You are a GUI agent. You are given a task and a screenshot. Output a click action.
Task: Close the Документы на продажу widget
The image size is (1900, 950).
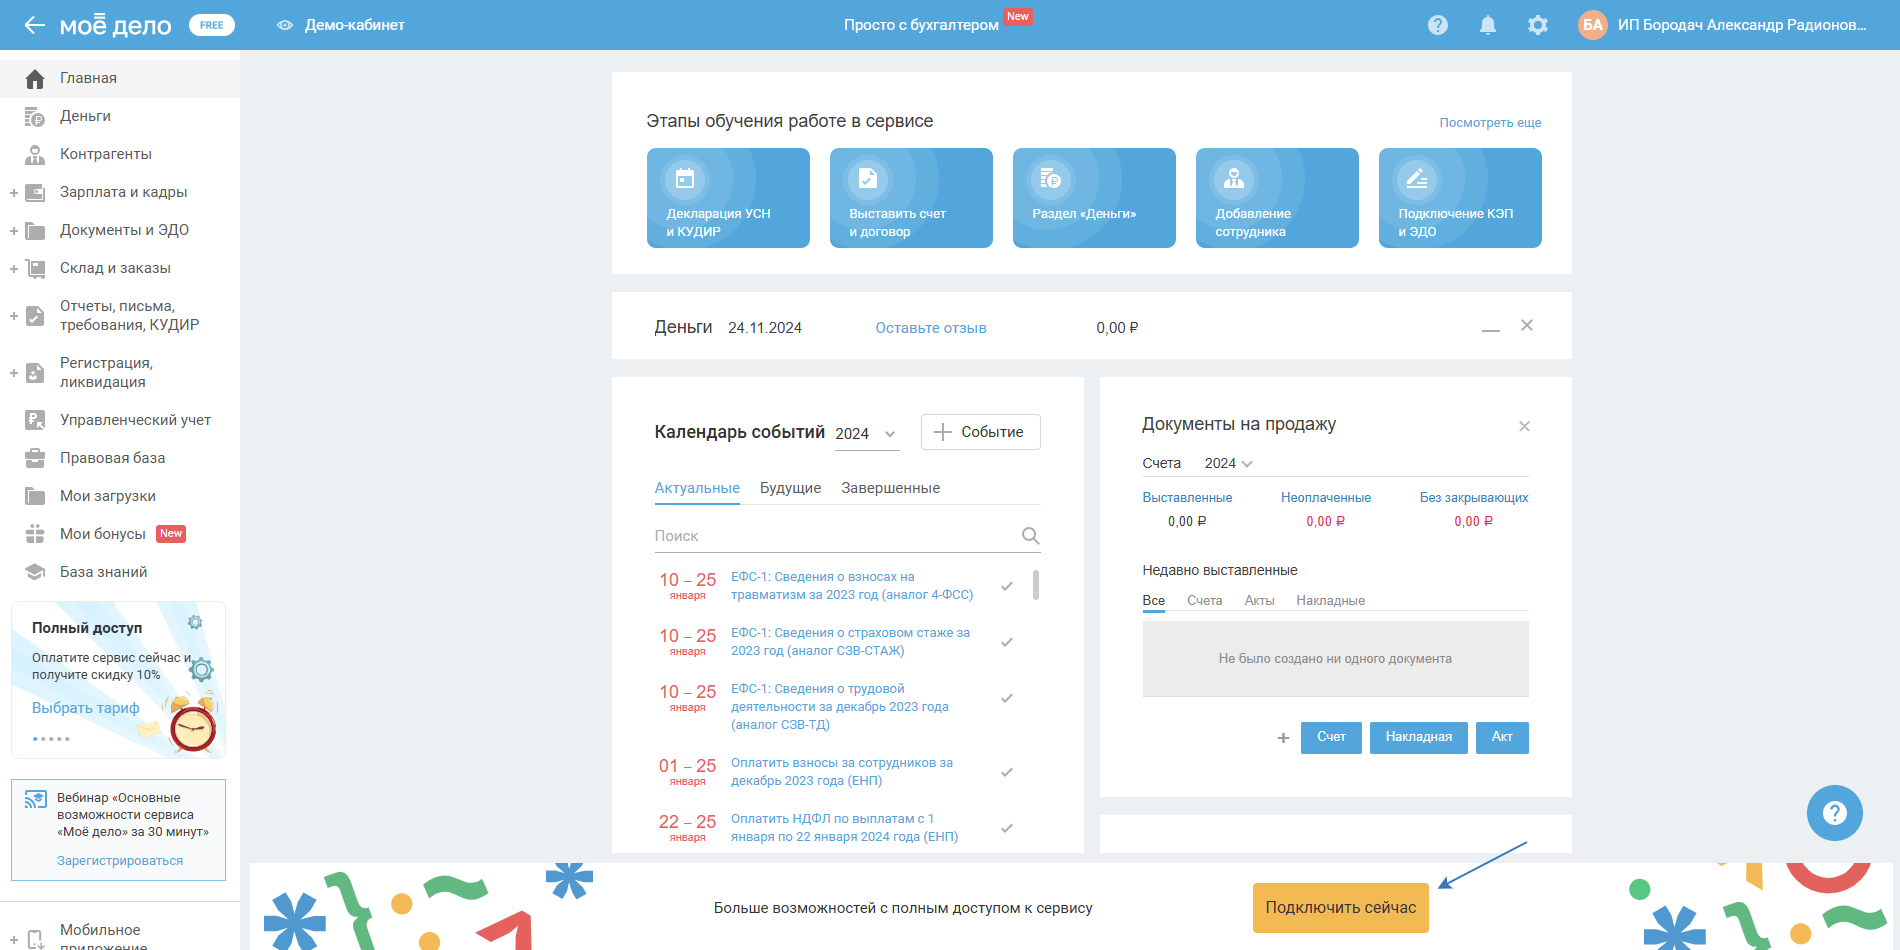click(x=1524, y=426)
